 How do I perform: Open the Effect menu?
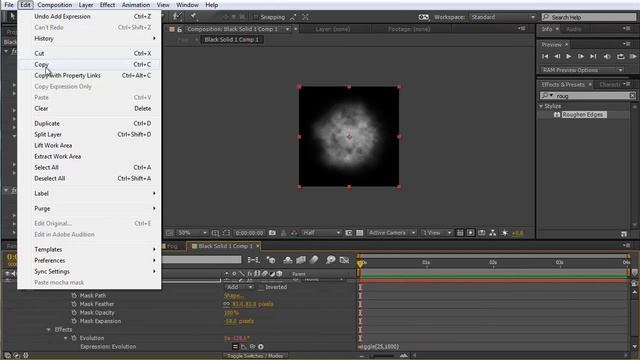click(x=107, y=5)
